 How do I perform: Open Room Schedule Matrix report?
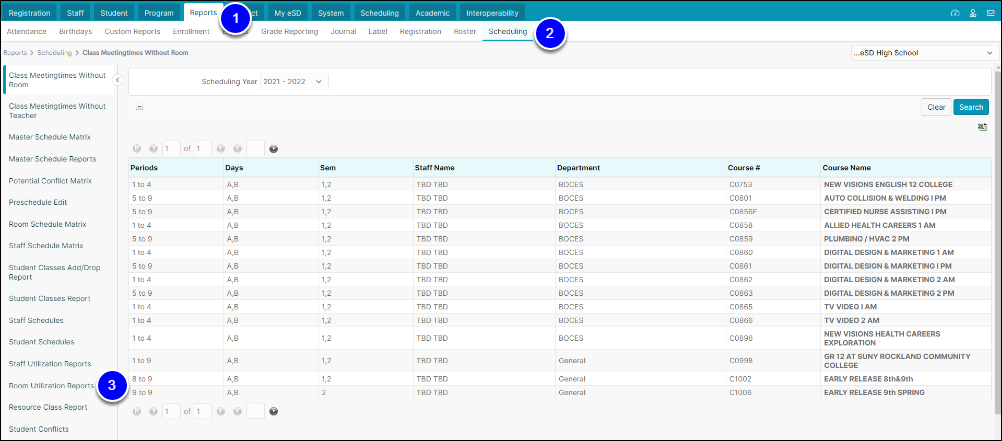47,224
